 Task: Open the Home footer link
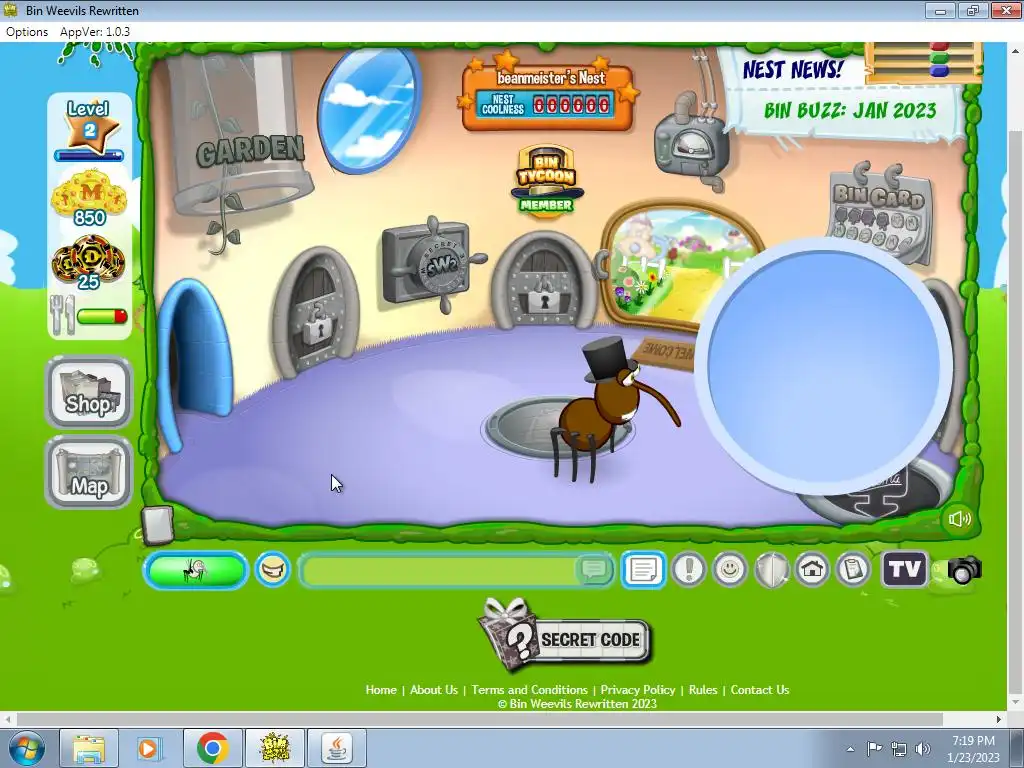381,690
